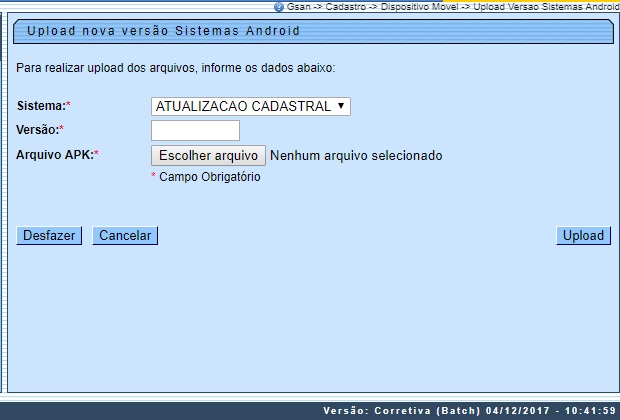Click the 'Arquivo APK:' label
This screenshot has width=620, height=420.
55,155
